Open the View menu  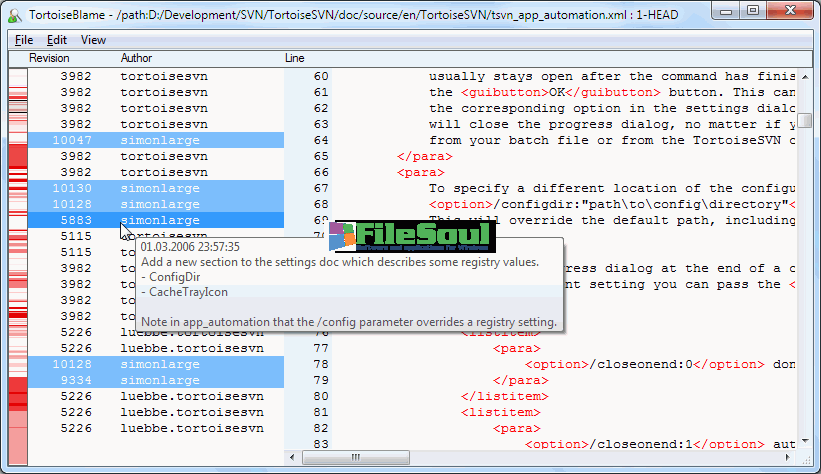point(93,40)
